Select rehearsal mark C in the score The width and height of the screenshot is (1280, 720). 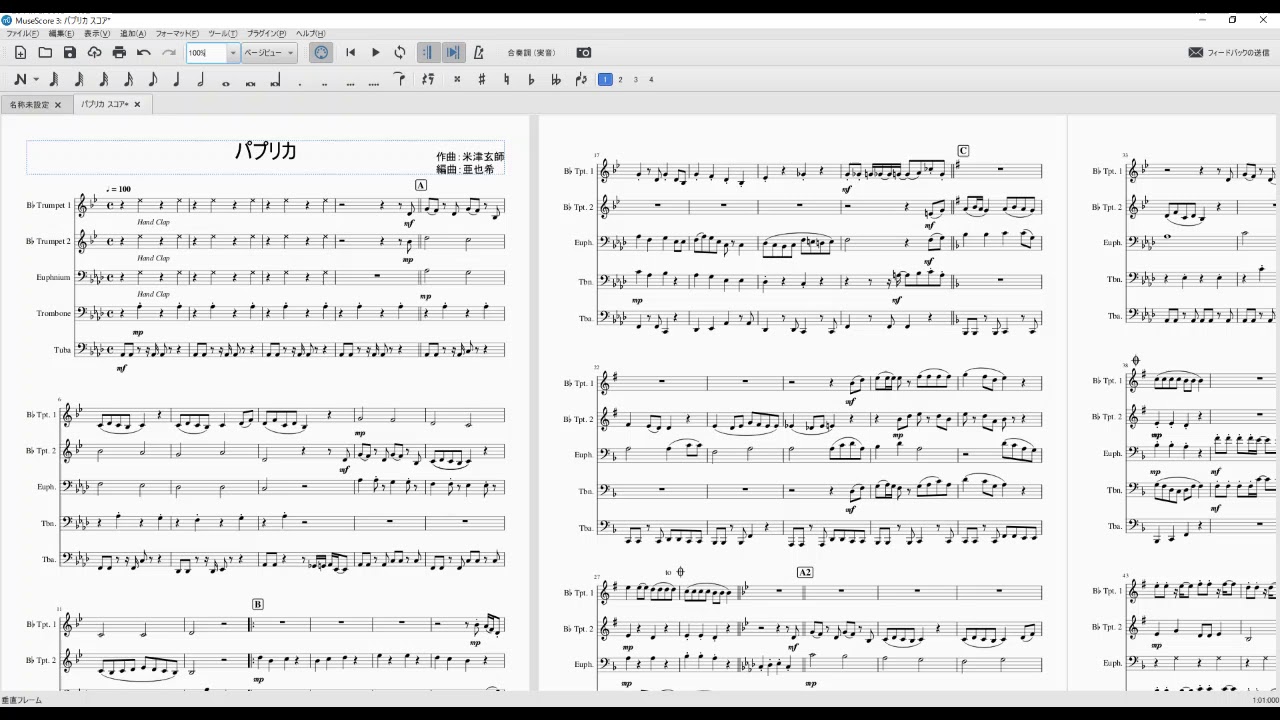(963, 151)
